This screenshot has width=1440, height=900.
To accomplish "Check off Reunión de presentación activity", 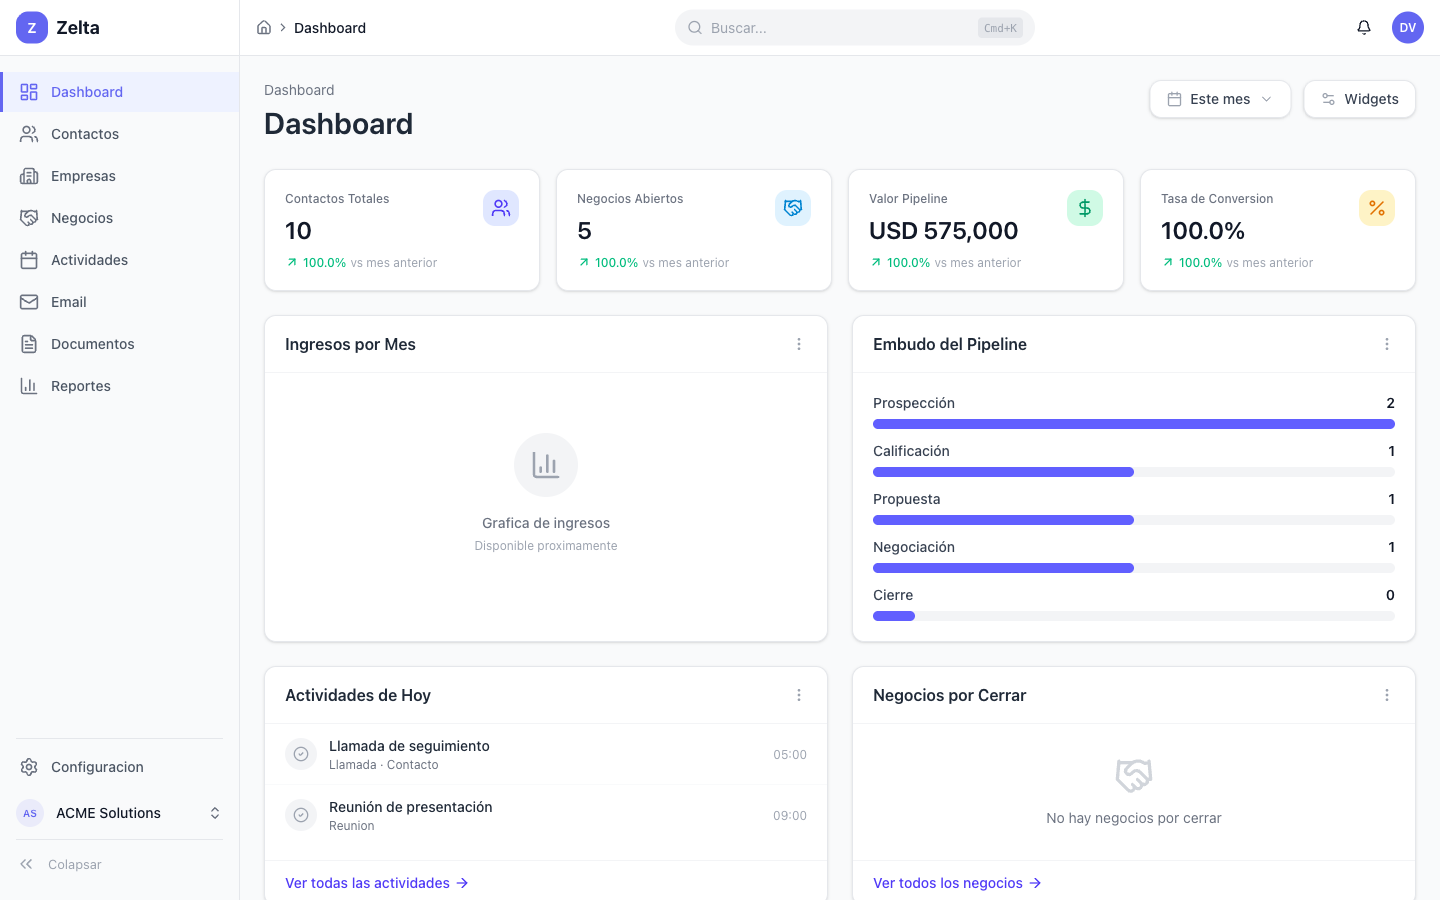I will pos(301,815).
